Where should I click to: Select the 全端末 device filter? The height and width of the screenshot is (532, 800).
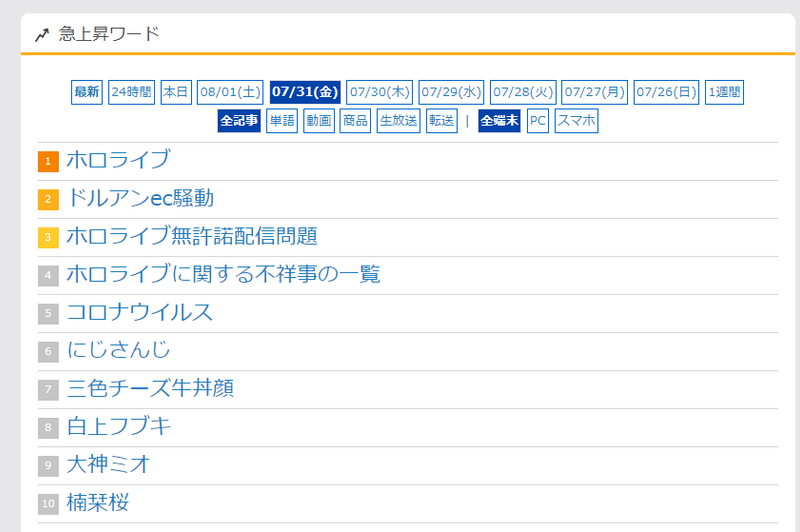pos(499,121)
